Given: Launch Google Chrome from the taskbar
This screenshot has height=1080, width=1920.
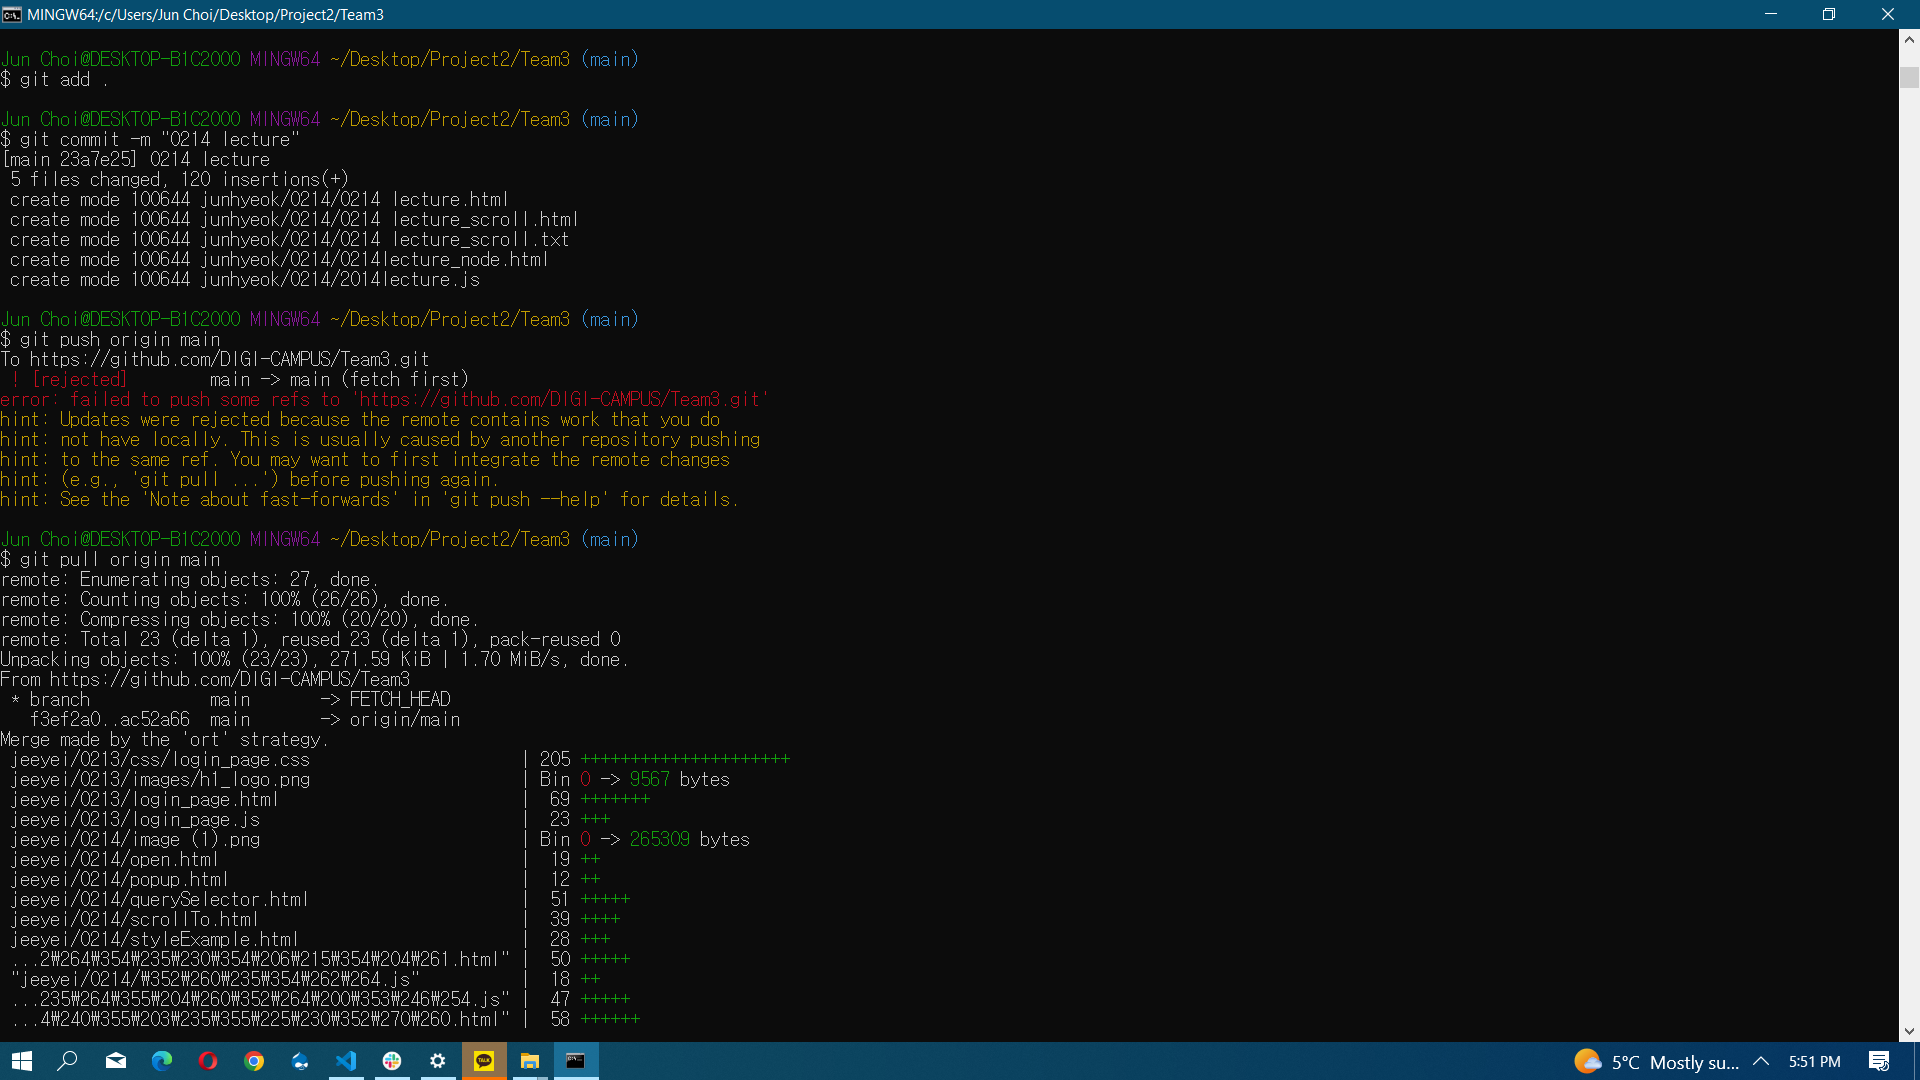Looking at the screenshot, I should [x=254, y=1061].
